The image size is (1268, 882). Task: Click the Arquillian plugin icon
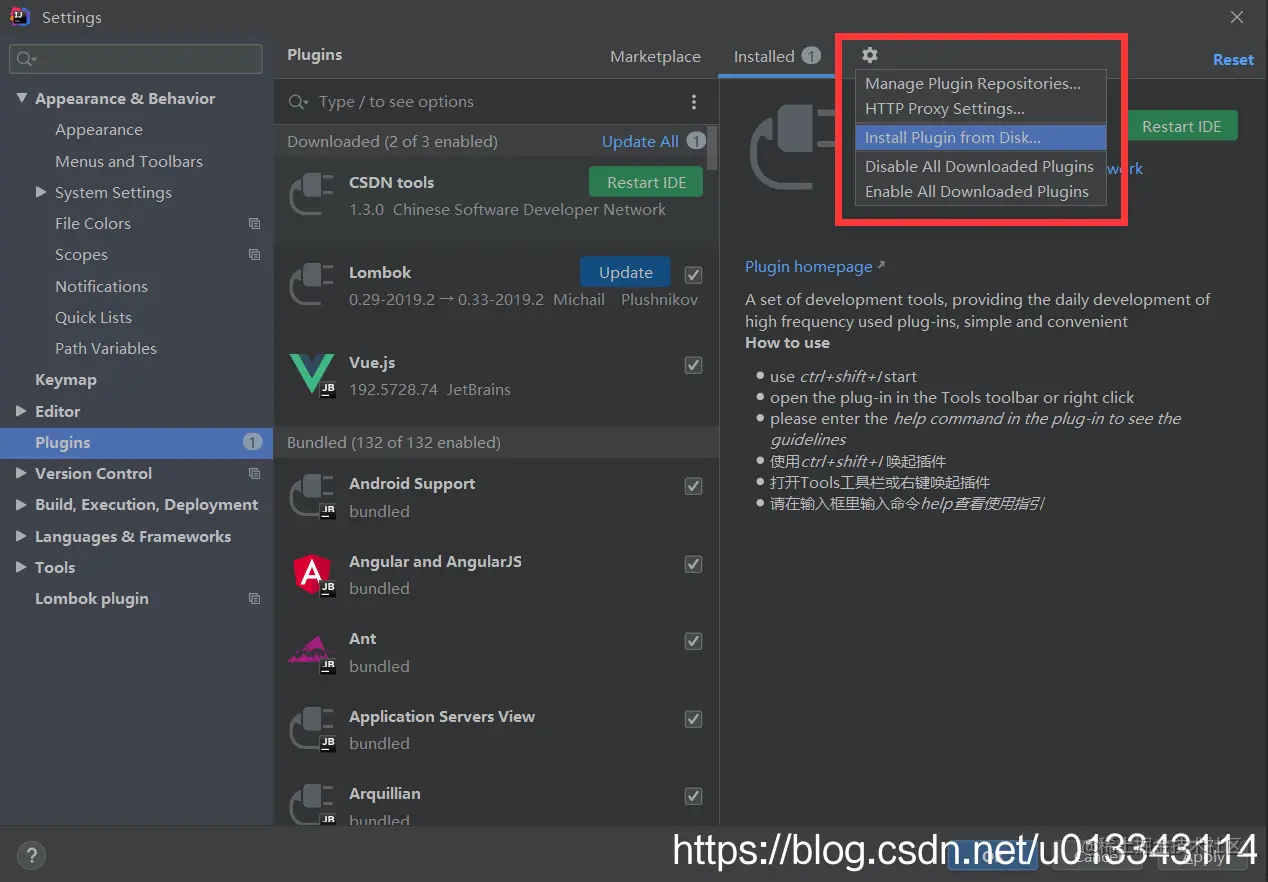[311, 806]
